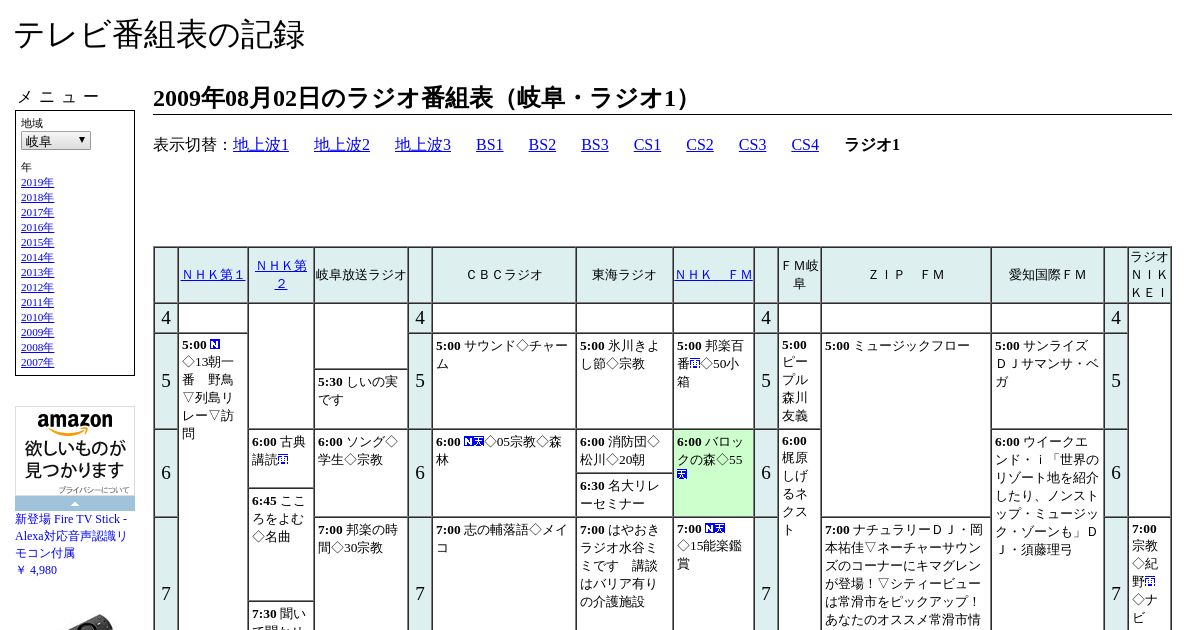
Task: Click the 再 icon in ラジオNIKKEI 7:00 cell
Action: point(1151,581)
